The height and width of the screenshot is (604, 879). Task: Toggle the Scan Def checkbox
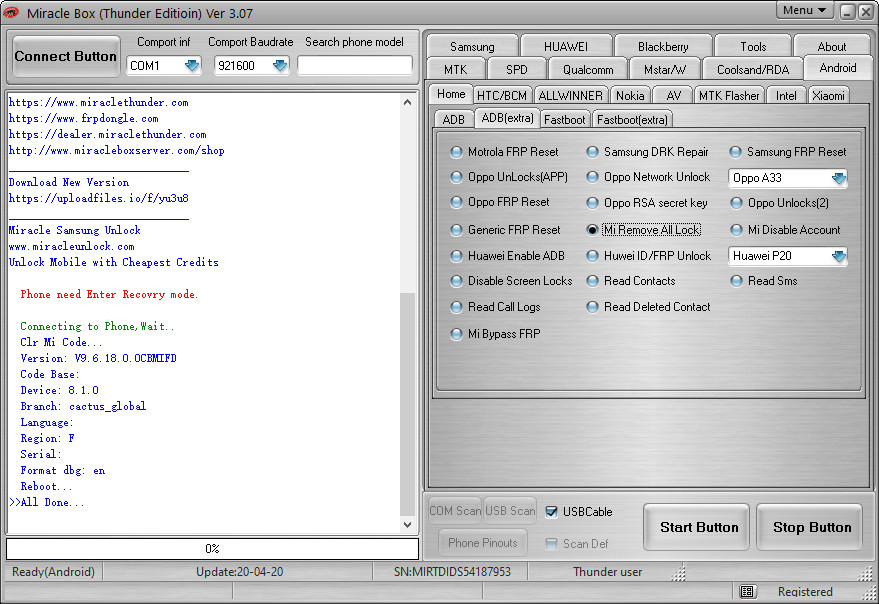[552, 543]
